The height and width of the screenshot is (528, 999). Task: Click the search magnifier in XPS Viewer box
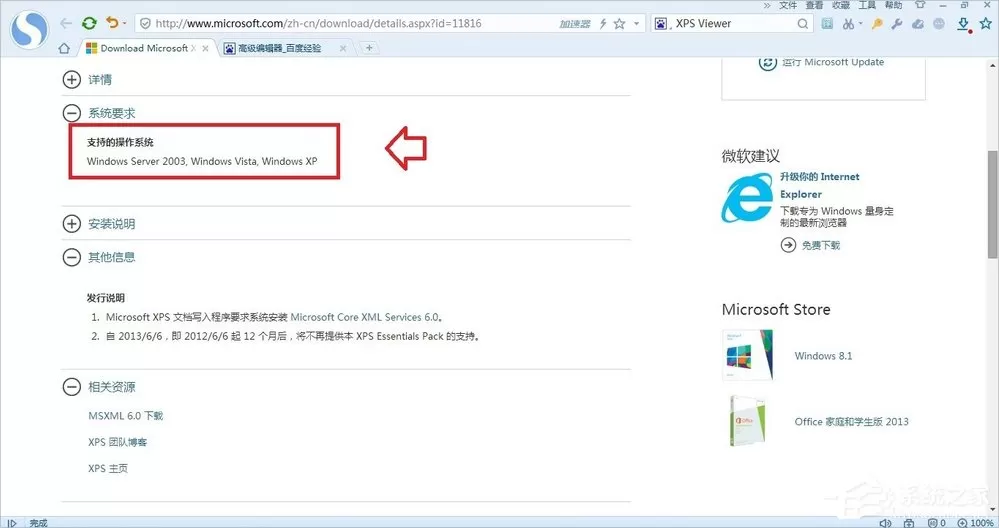pyautogui.click(x=803, y=24)
